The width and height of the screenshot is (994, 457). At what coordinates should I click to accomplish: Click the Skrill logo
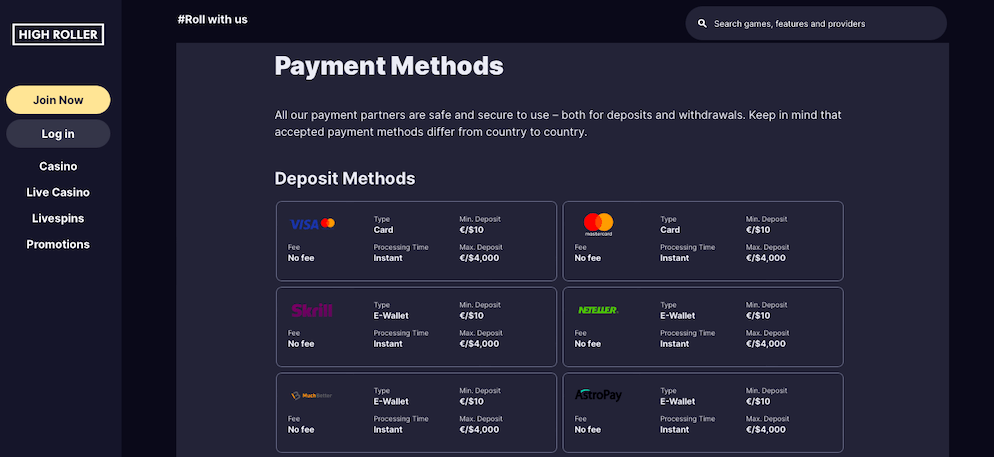(x=311, y=311)
